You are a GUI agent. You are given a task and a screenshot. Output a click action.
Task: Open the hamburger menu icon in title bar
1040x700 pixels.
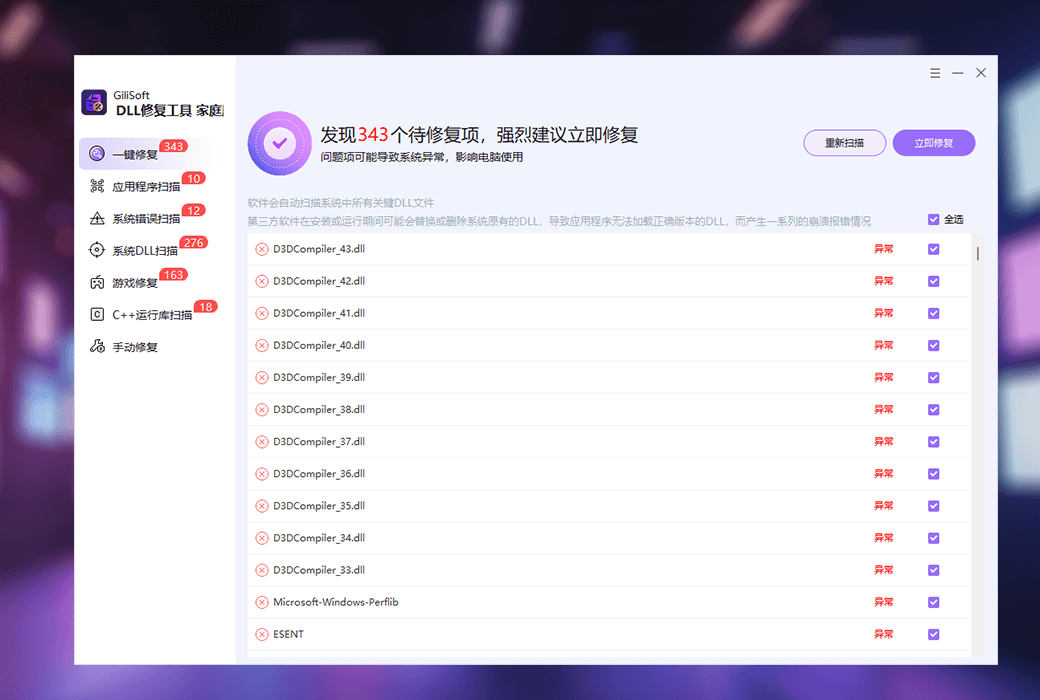click(x=935, y=73)
